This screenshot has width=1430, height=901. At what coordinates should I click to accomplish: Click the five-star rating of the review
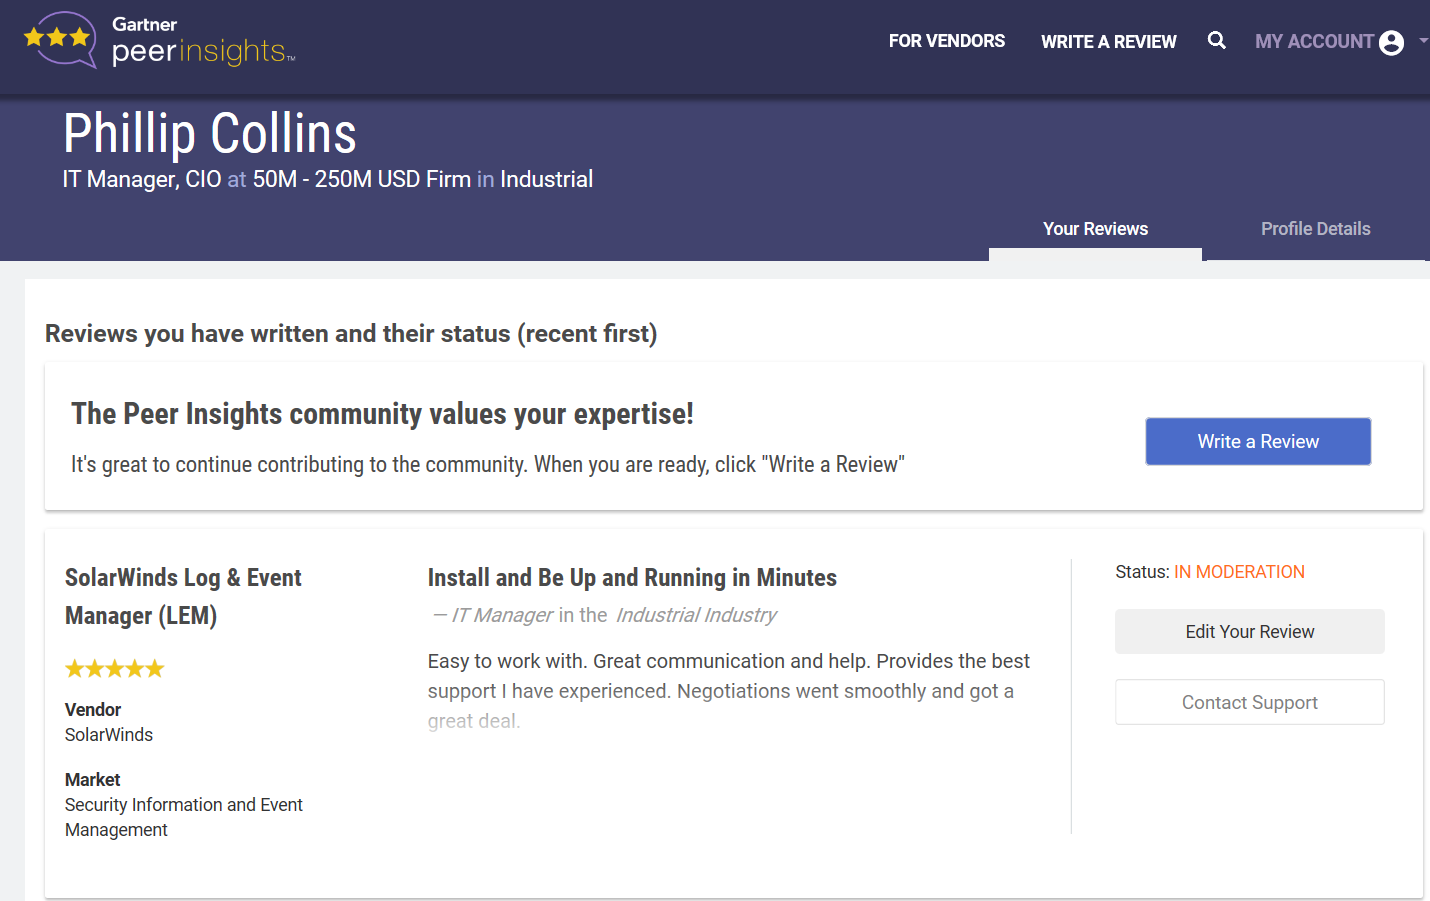pyautogui.click(x=114, y=669)
